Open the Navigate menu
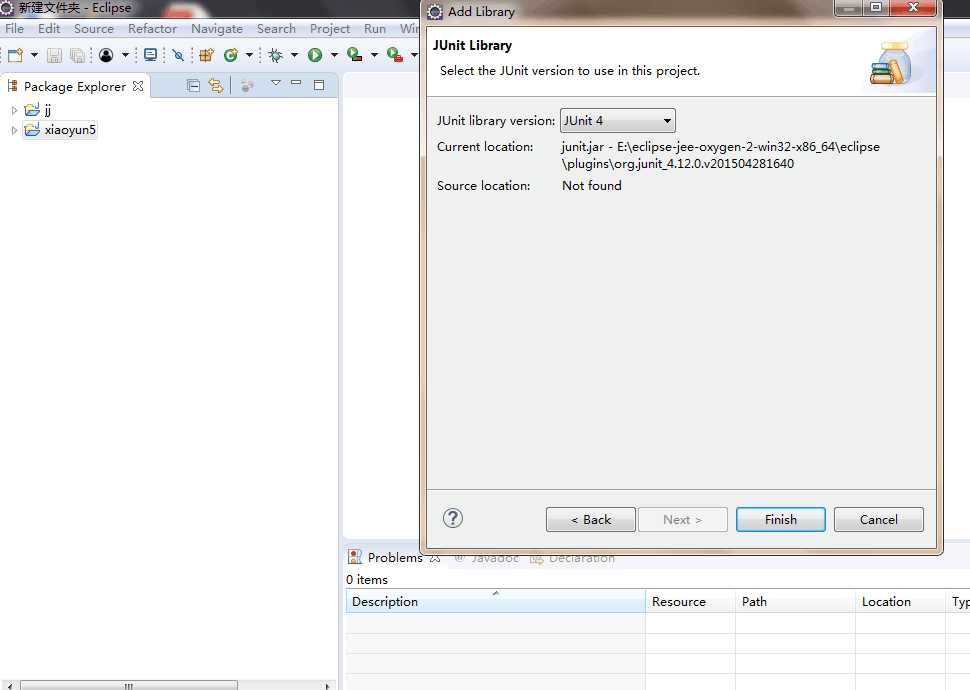The height and width of the screenshot is (690, 970). click(217, 28)
